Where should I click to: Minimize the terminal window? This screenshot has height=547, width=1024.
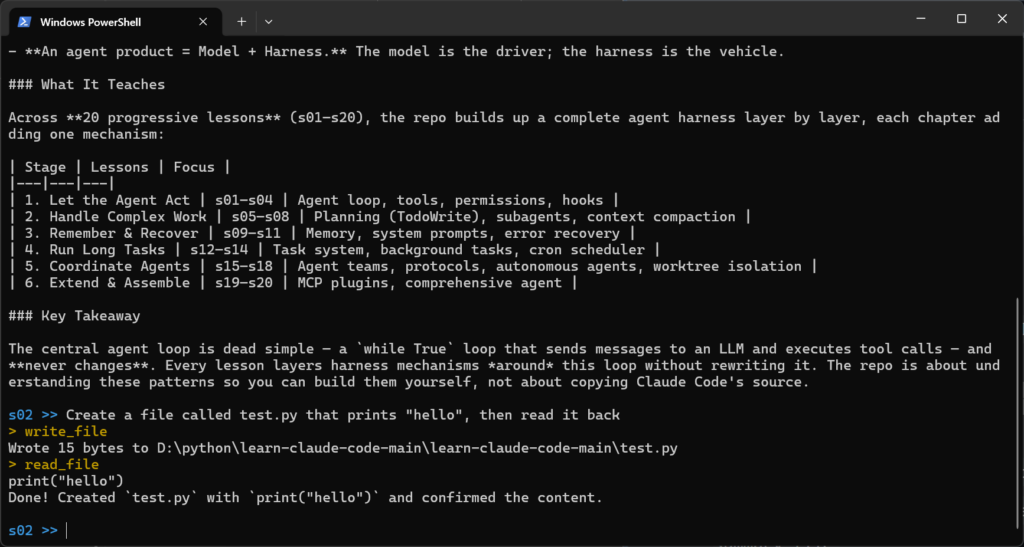[921, 20]
